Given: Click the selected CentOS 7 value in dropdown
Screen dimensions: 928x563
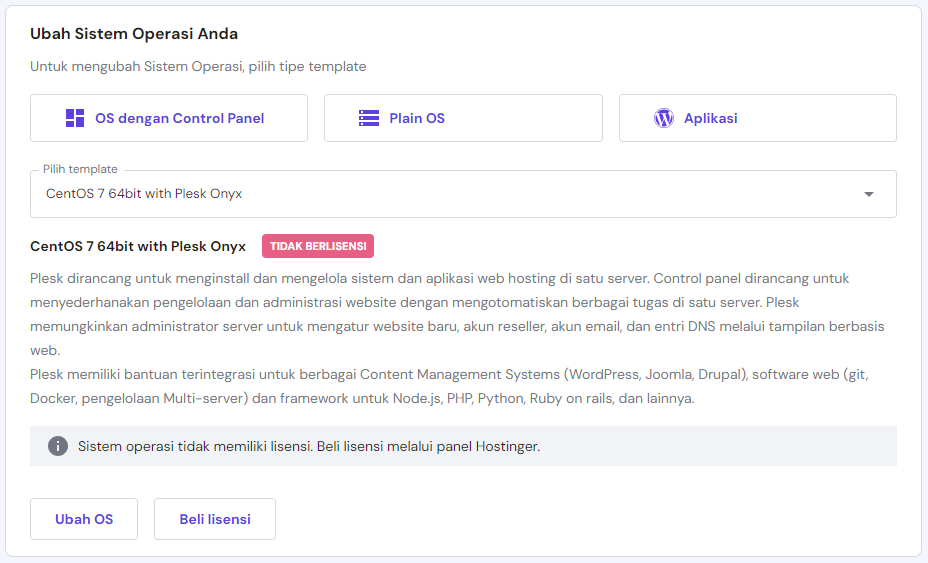Looking at the screenshot, I should 144,194.
